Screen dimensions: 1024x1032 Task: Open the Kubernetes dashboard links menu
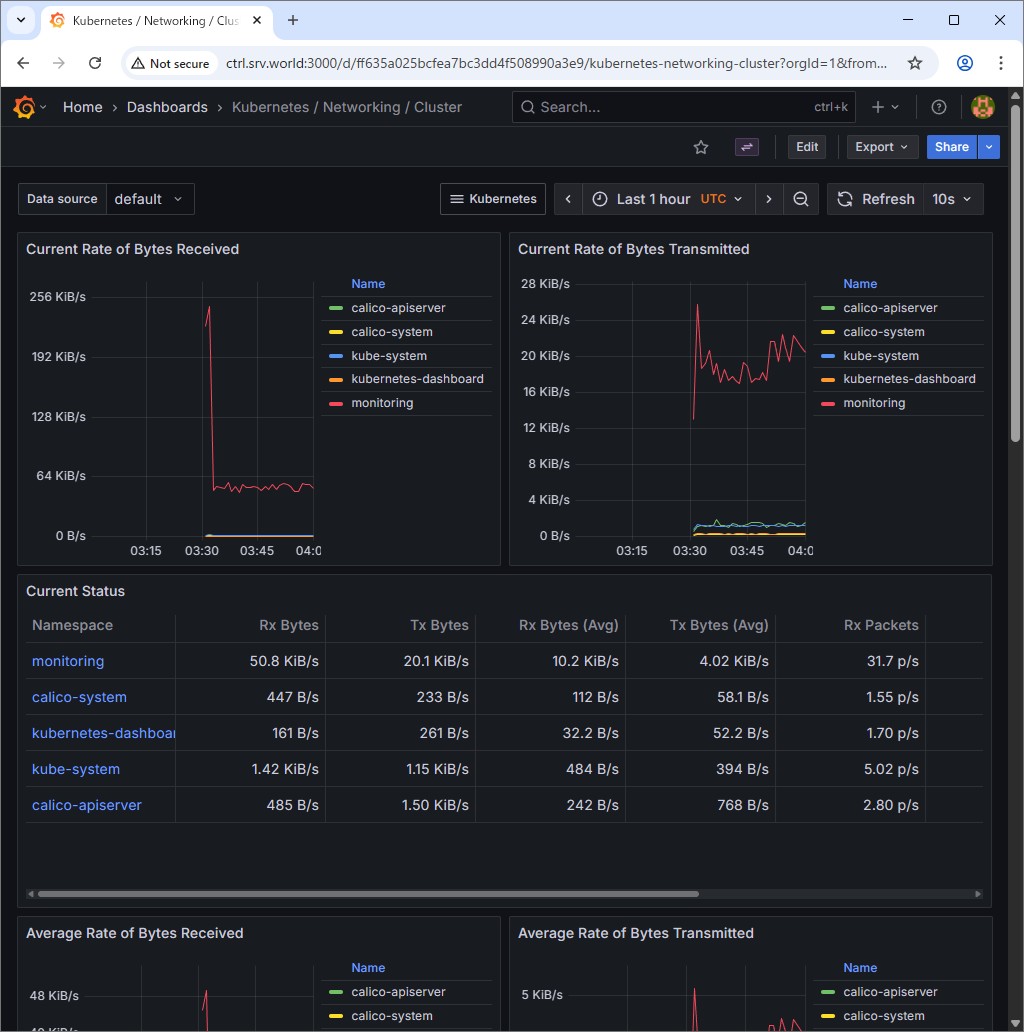[x=493, y=199]
